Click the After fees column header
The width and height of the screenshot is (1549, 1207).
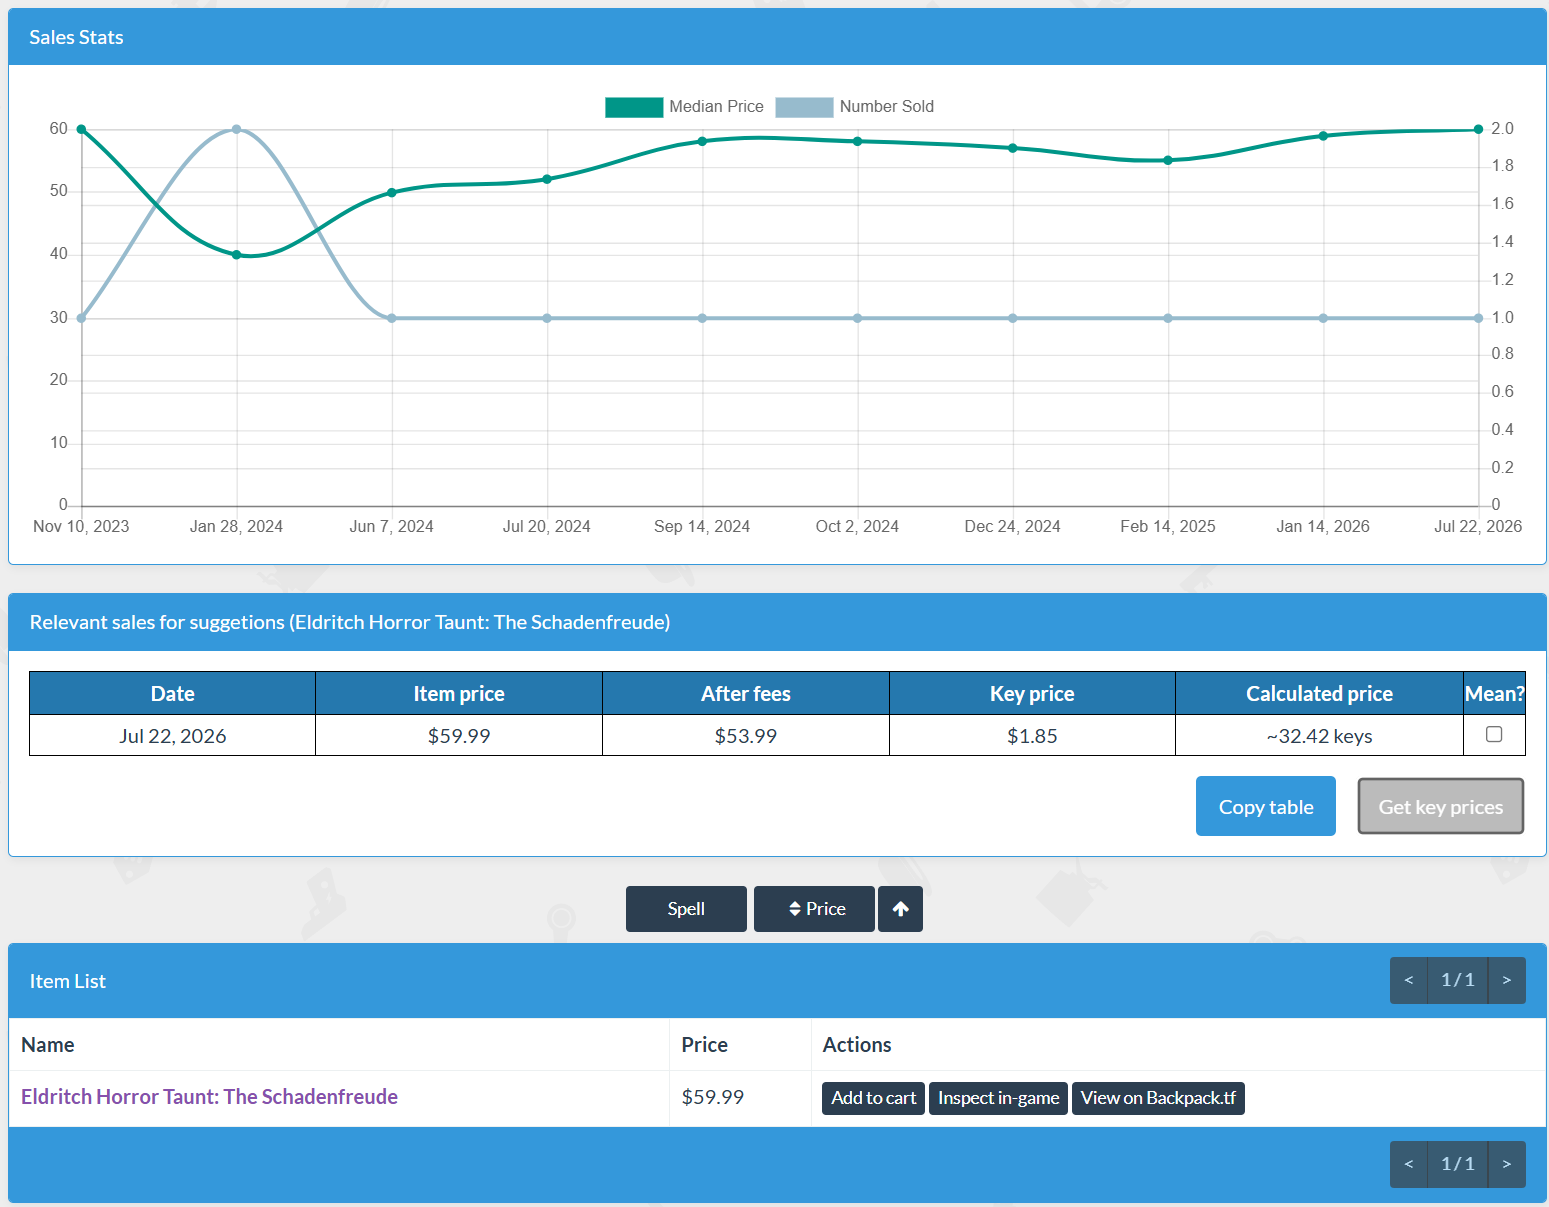pos(746,693)
